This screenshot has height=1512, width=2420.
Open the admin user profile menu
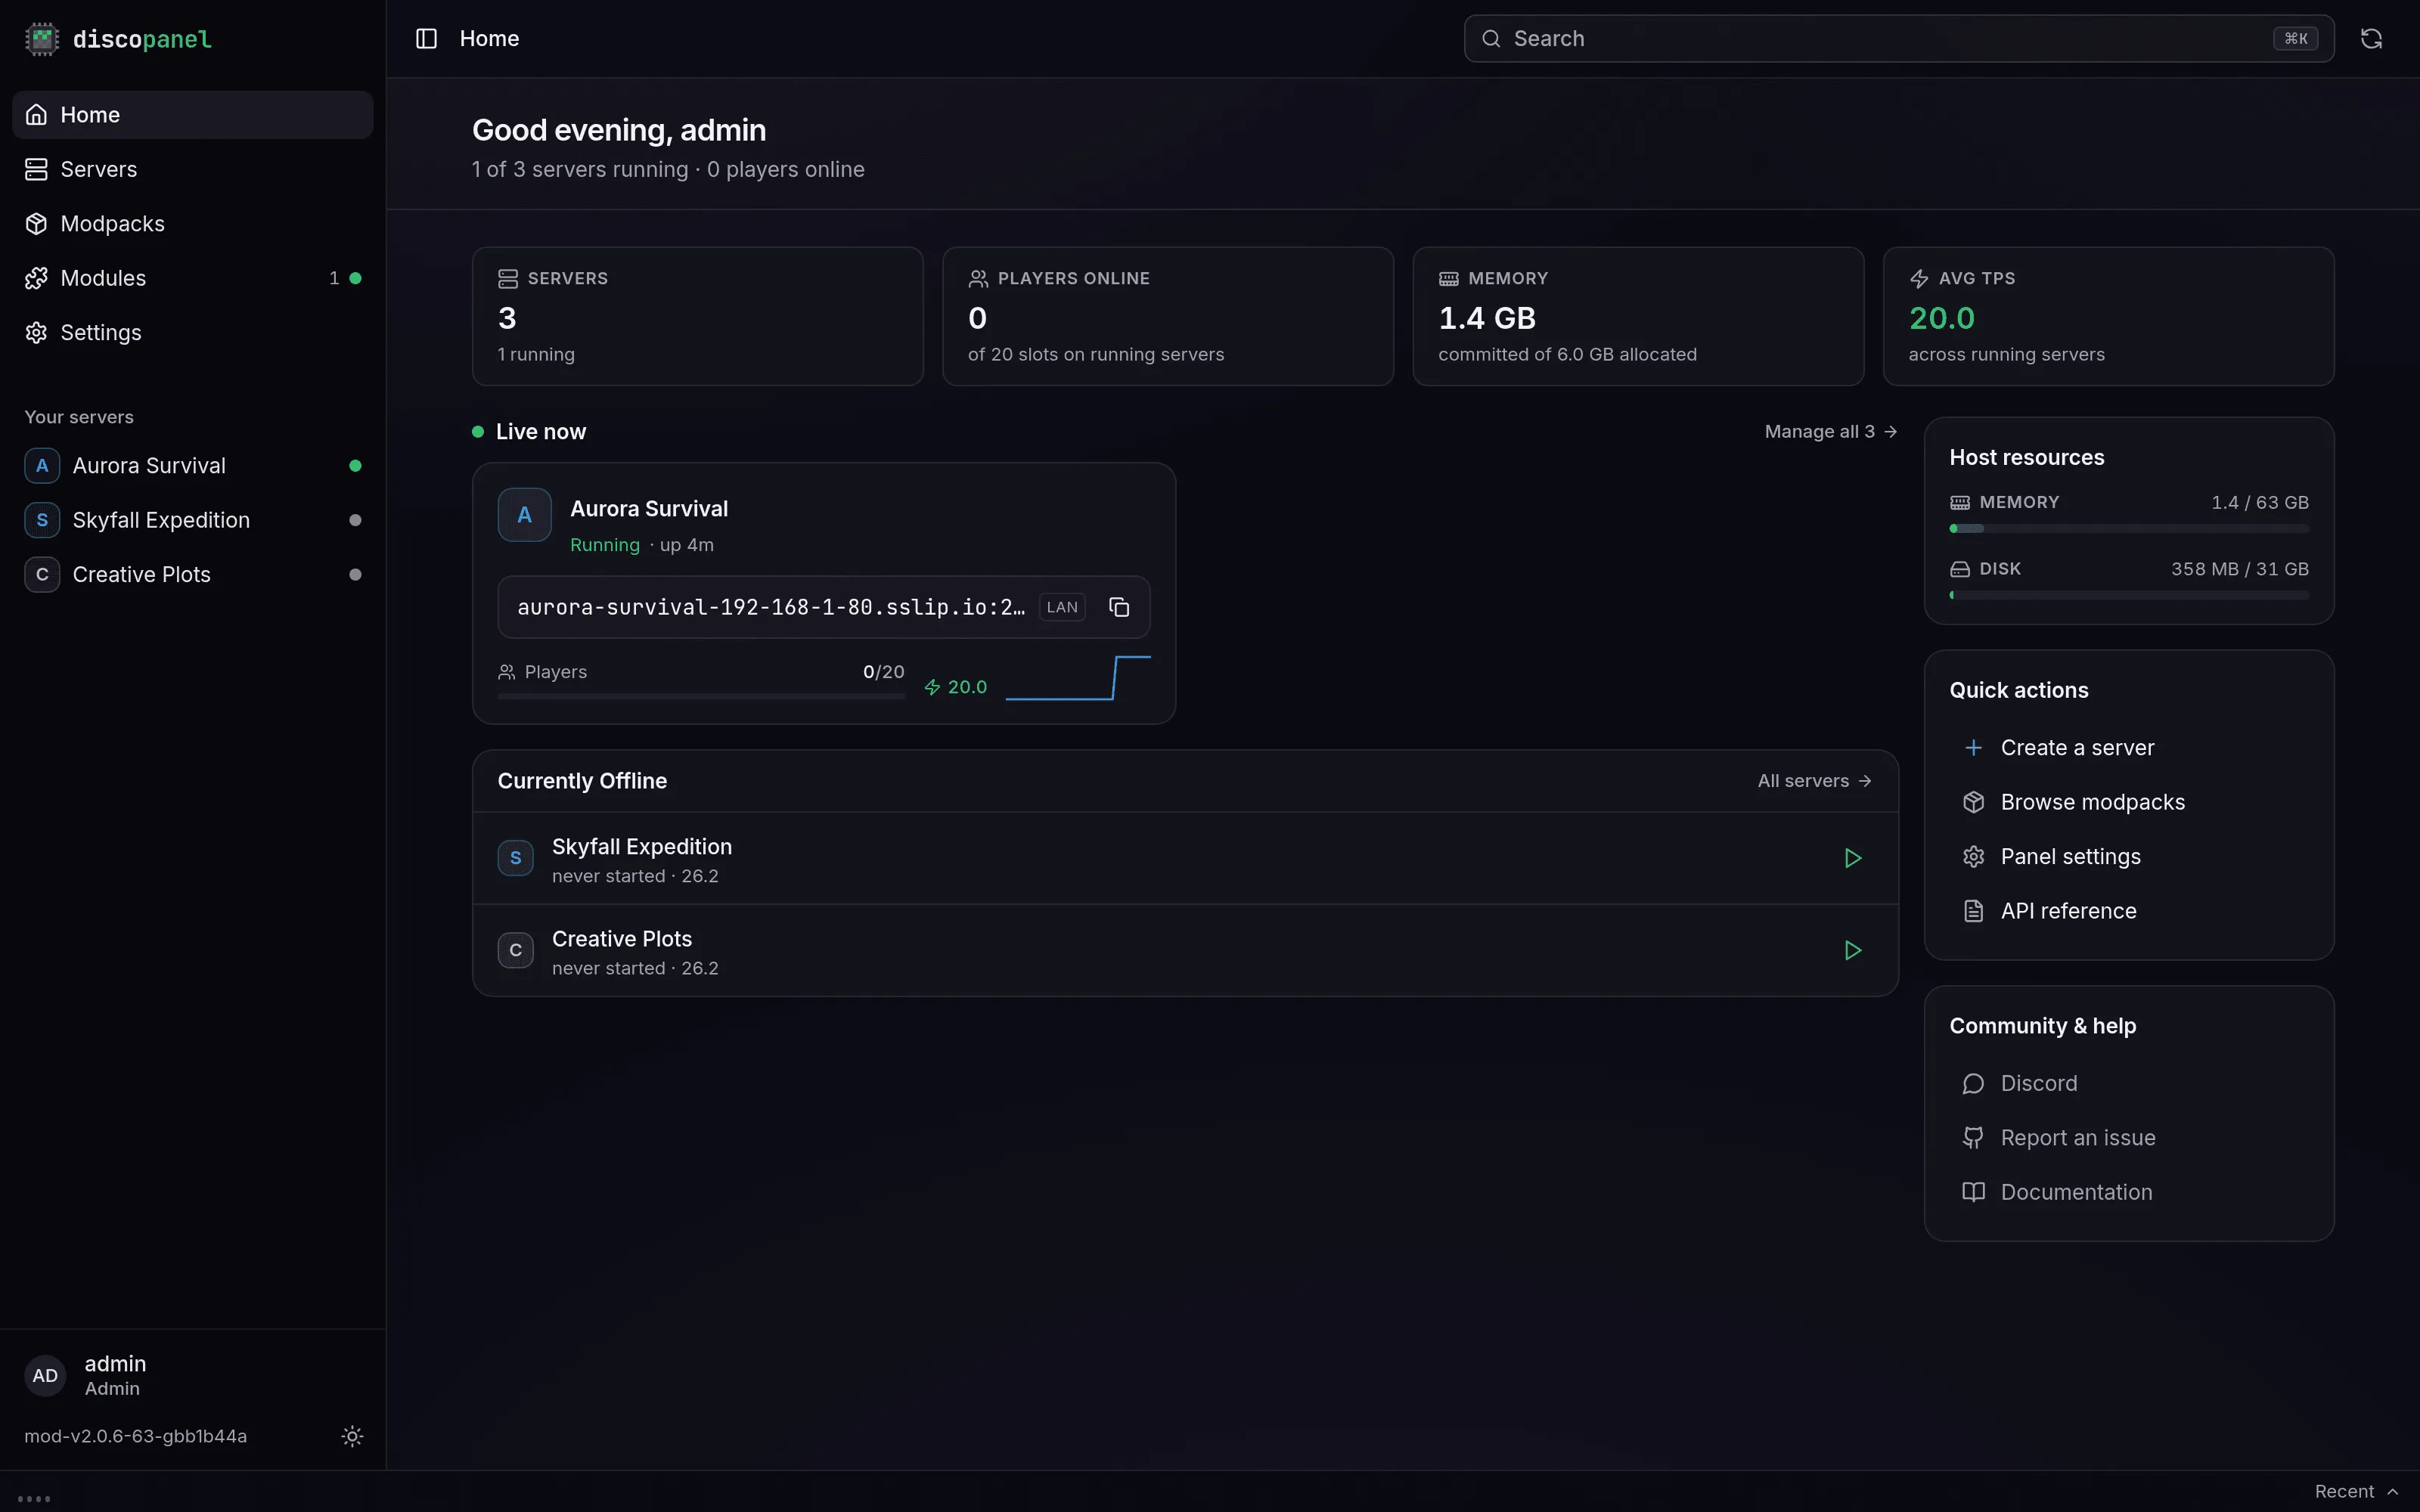tap(192, 1375)
